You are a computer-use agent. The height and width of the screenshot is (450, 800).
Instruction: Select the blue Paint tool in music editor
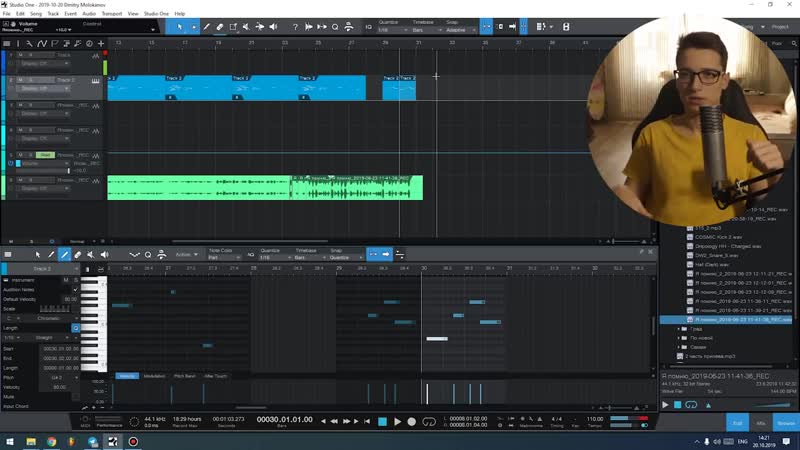64,254
